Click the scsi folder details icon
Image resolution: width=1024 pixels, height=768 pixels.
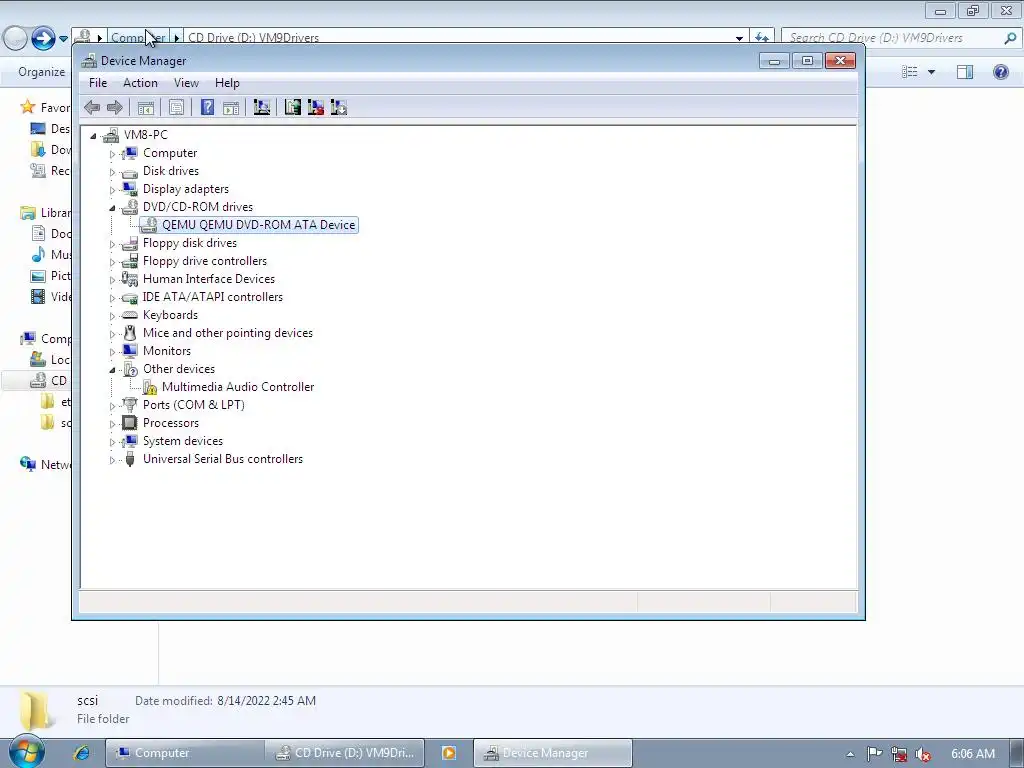(36, 710)
